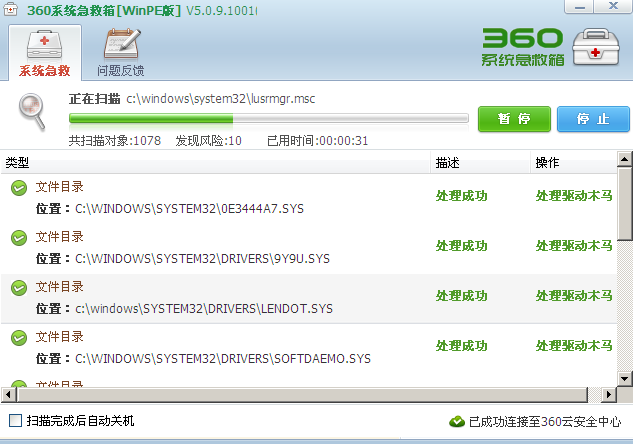Click 文件目录 label in 0E3444A7.SYS row
This screenshot has width=633, height=444.
59,187
